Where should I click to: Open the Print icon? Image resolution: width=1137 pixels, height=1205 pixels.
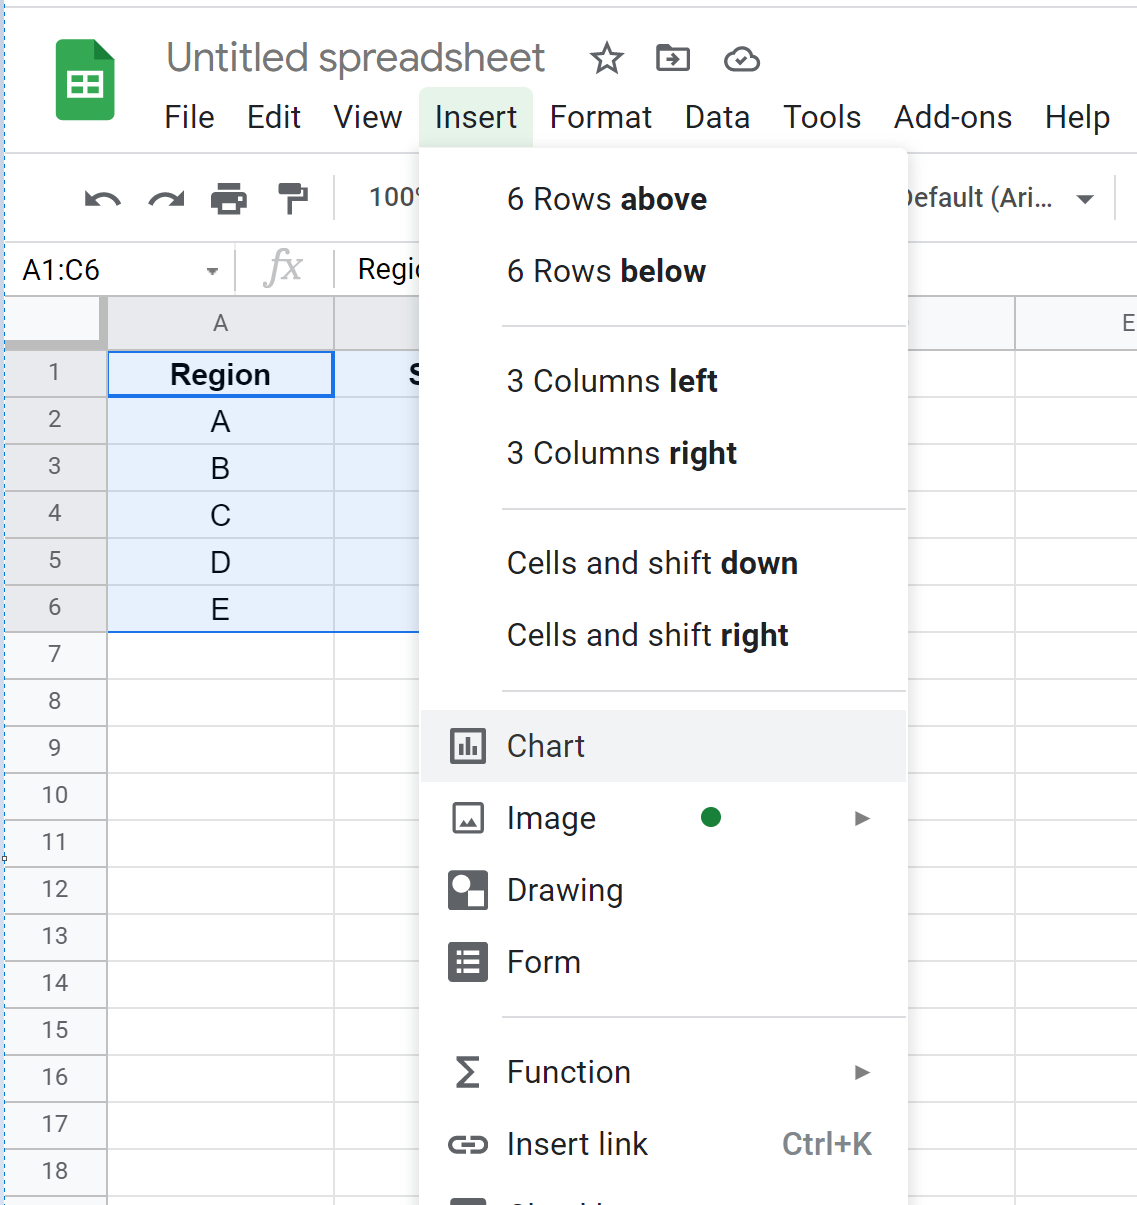tap(229, 198)
